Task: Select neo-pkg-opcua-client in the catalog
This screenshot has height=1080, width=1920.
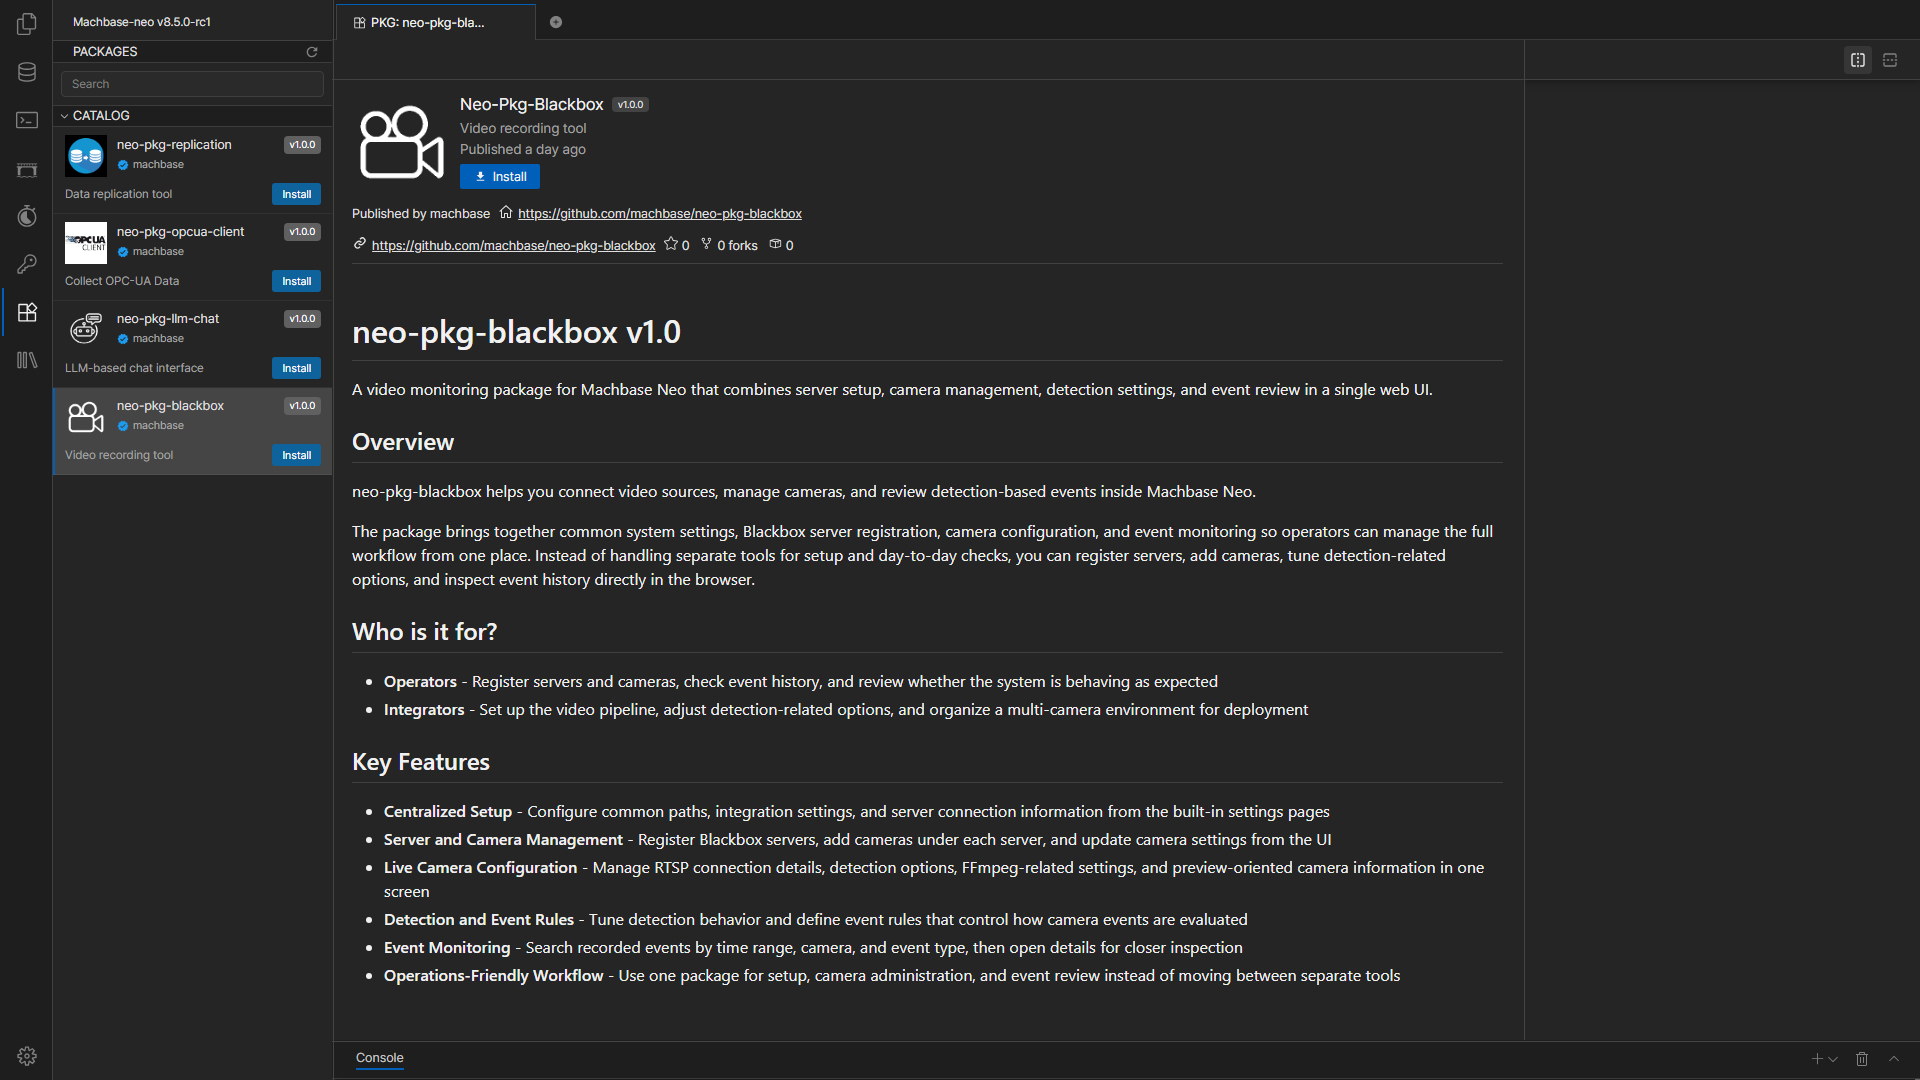Action: coord(192,257)
